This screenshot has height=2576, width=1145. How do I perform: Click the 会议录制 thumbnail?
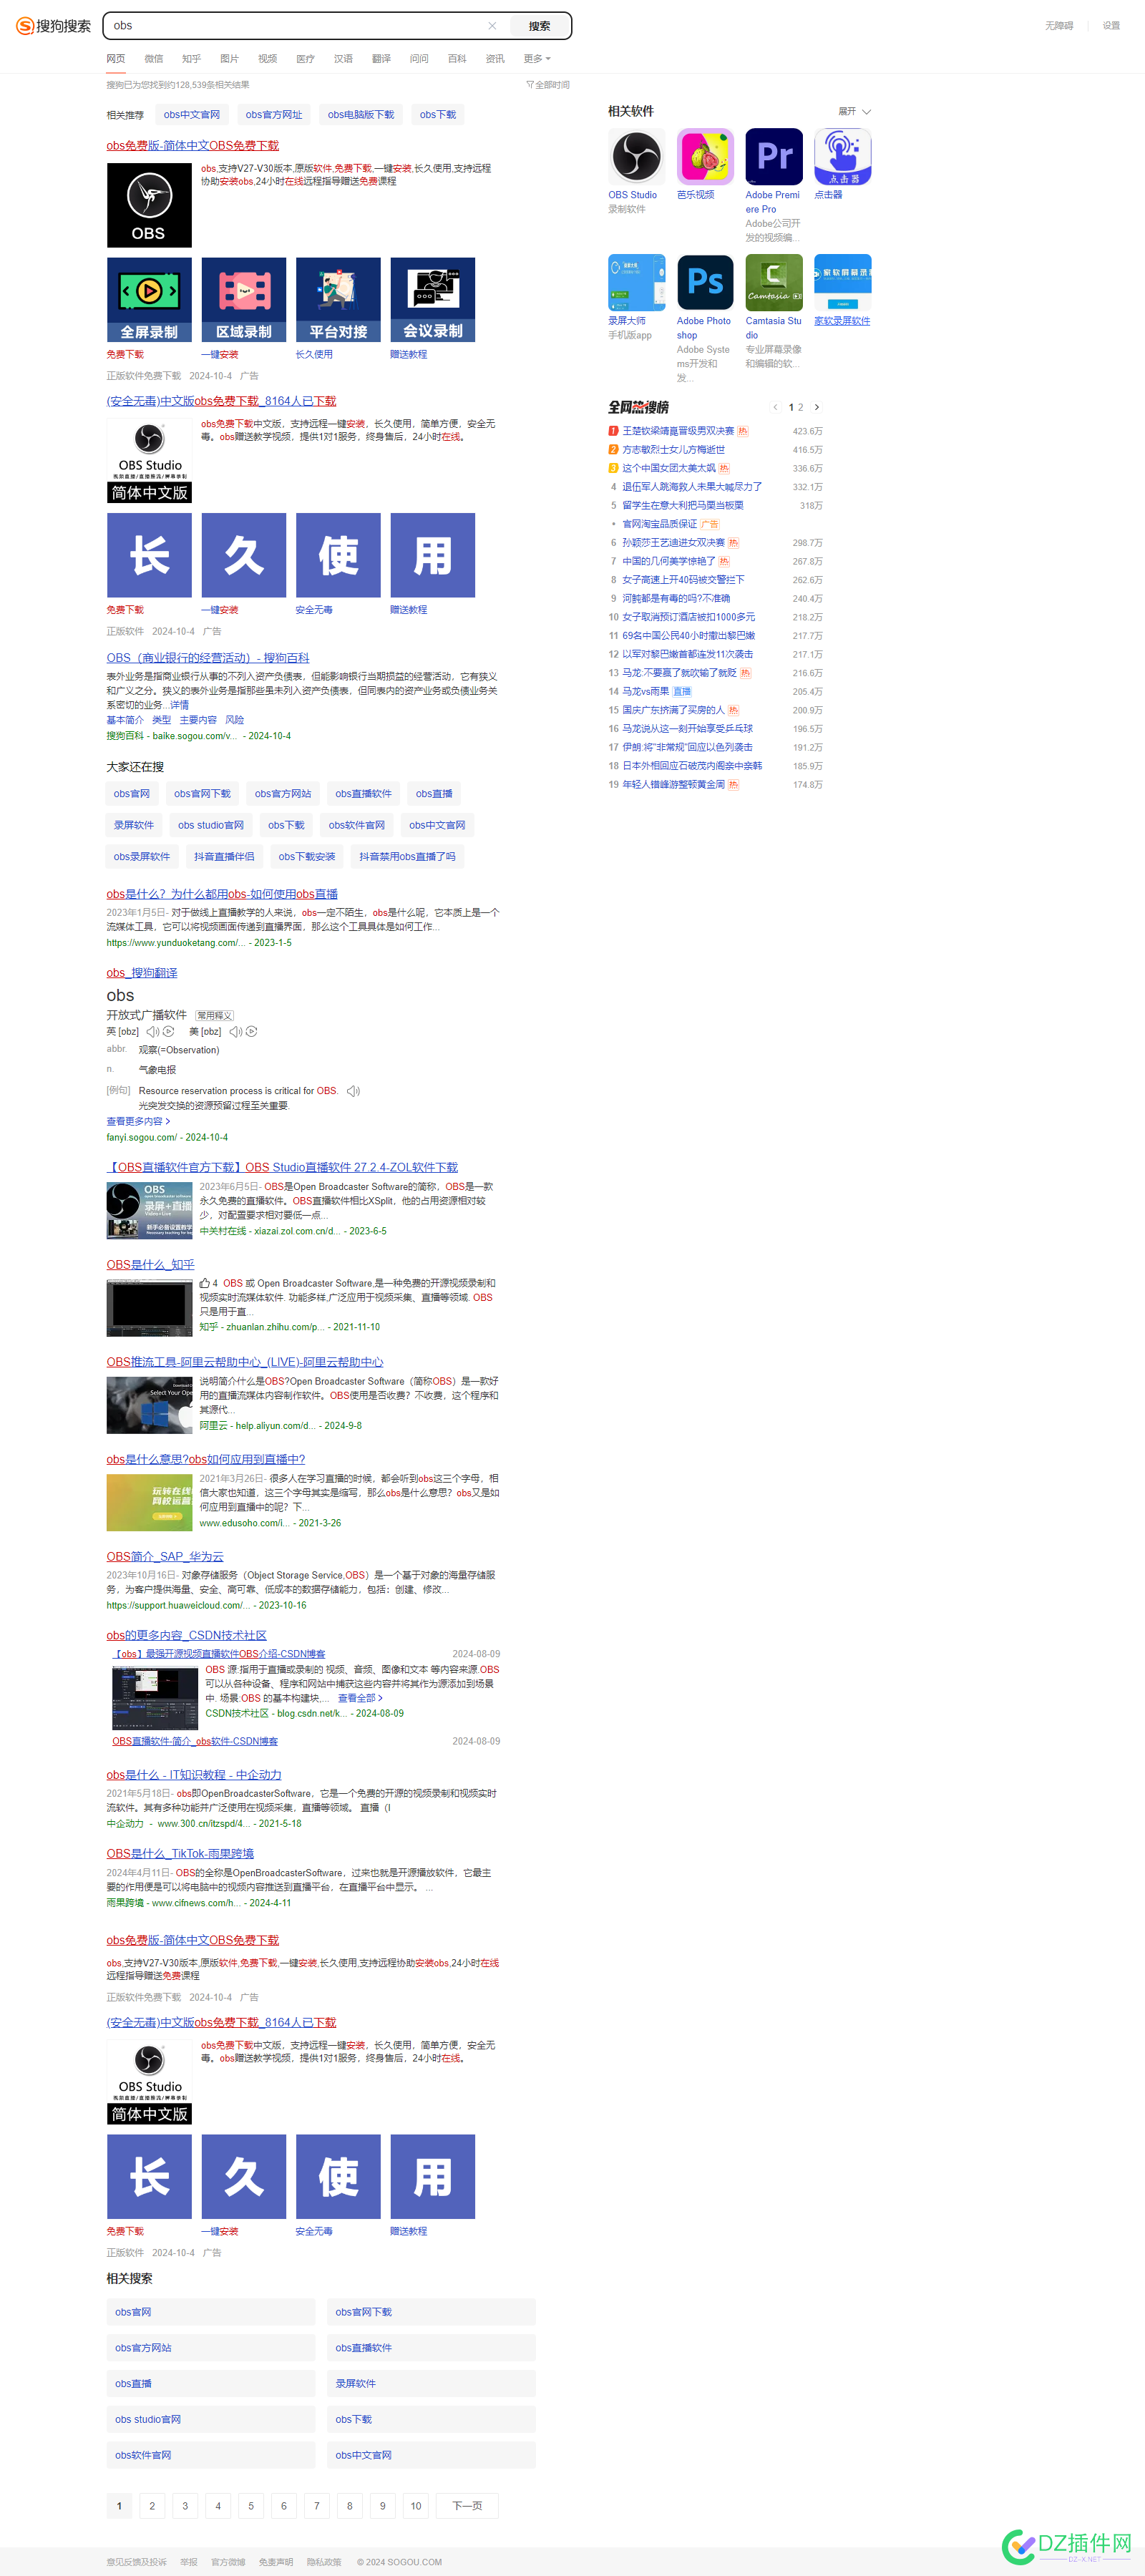coord(433,300)
